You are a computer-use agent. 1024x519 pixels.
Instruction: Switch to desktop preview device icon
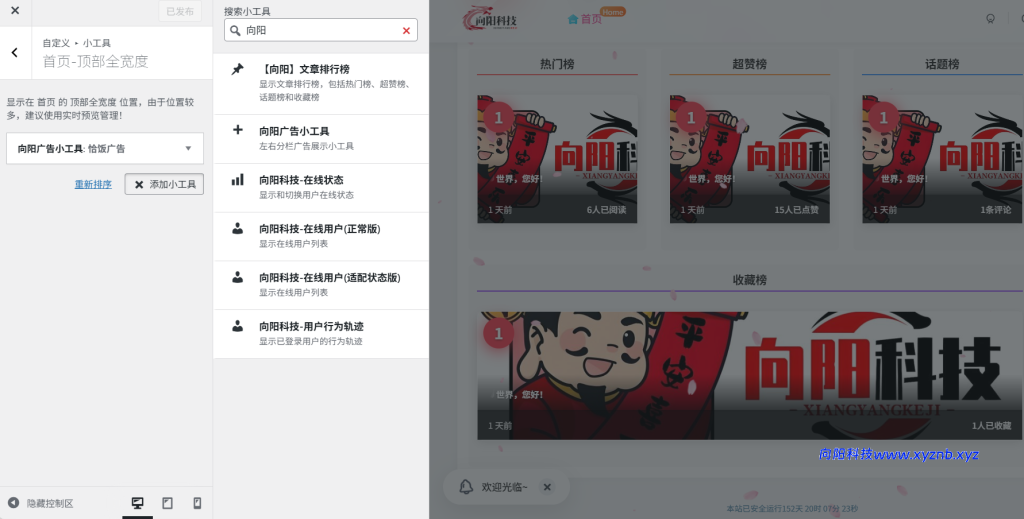[137, 503]
